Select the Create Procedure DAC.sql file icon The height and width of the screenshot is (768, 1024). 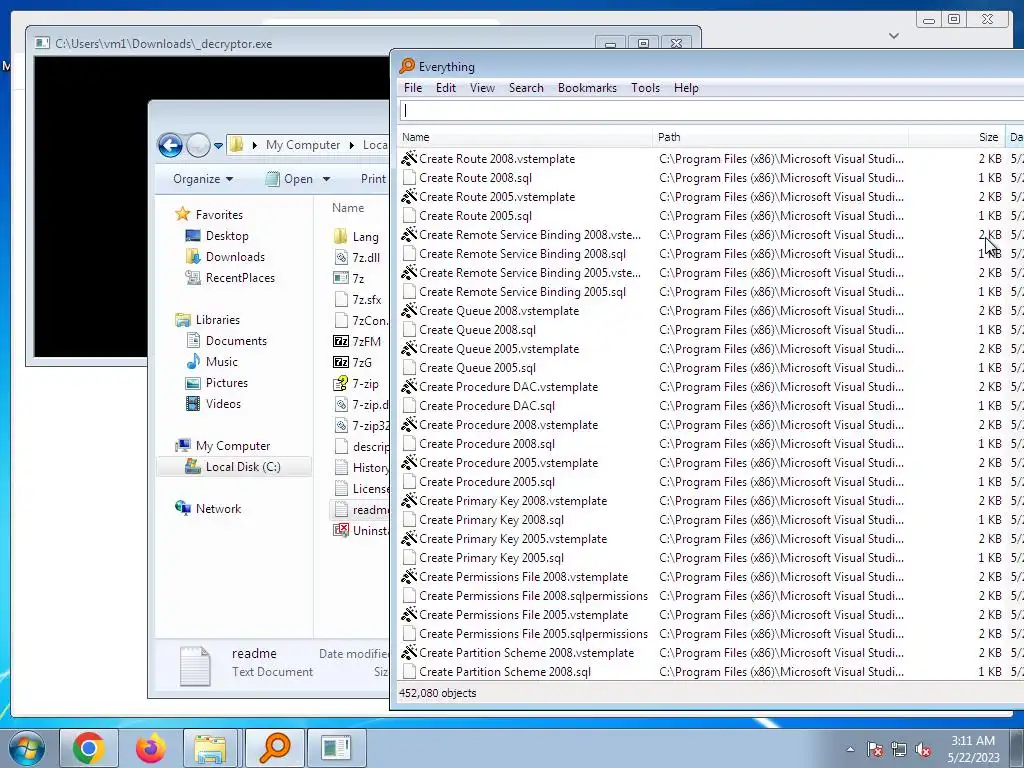[x=409, y=406]
